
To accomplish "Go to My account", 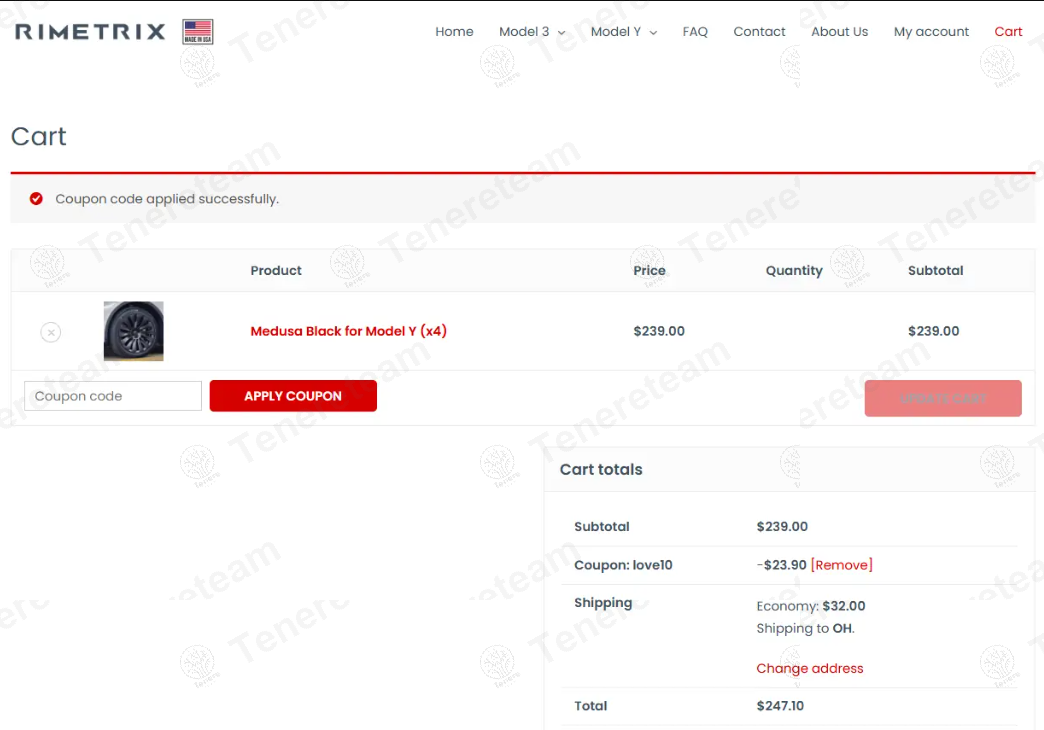I will pyautogui.click(x=931, y=31).
